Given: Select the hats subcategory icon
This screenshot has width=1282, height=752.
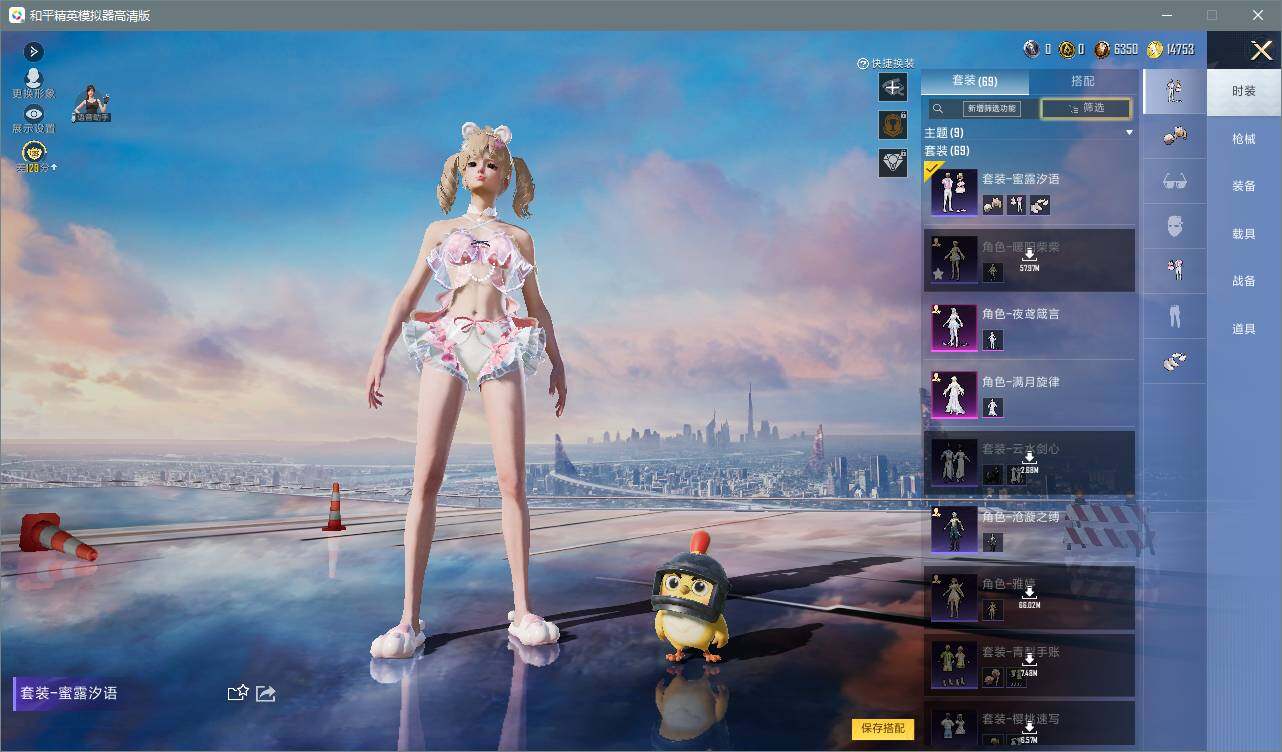Looking at the screenshot, I should tap(1174, 136).
